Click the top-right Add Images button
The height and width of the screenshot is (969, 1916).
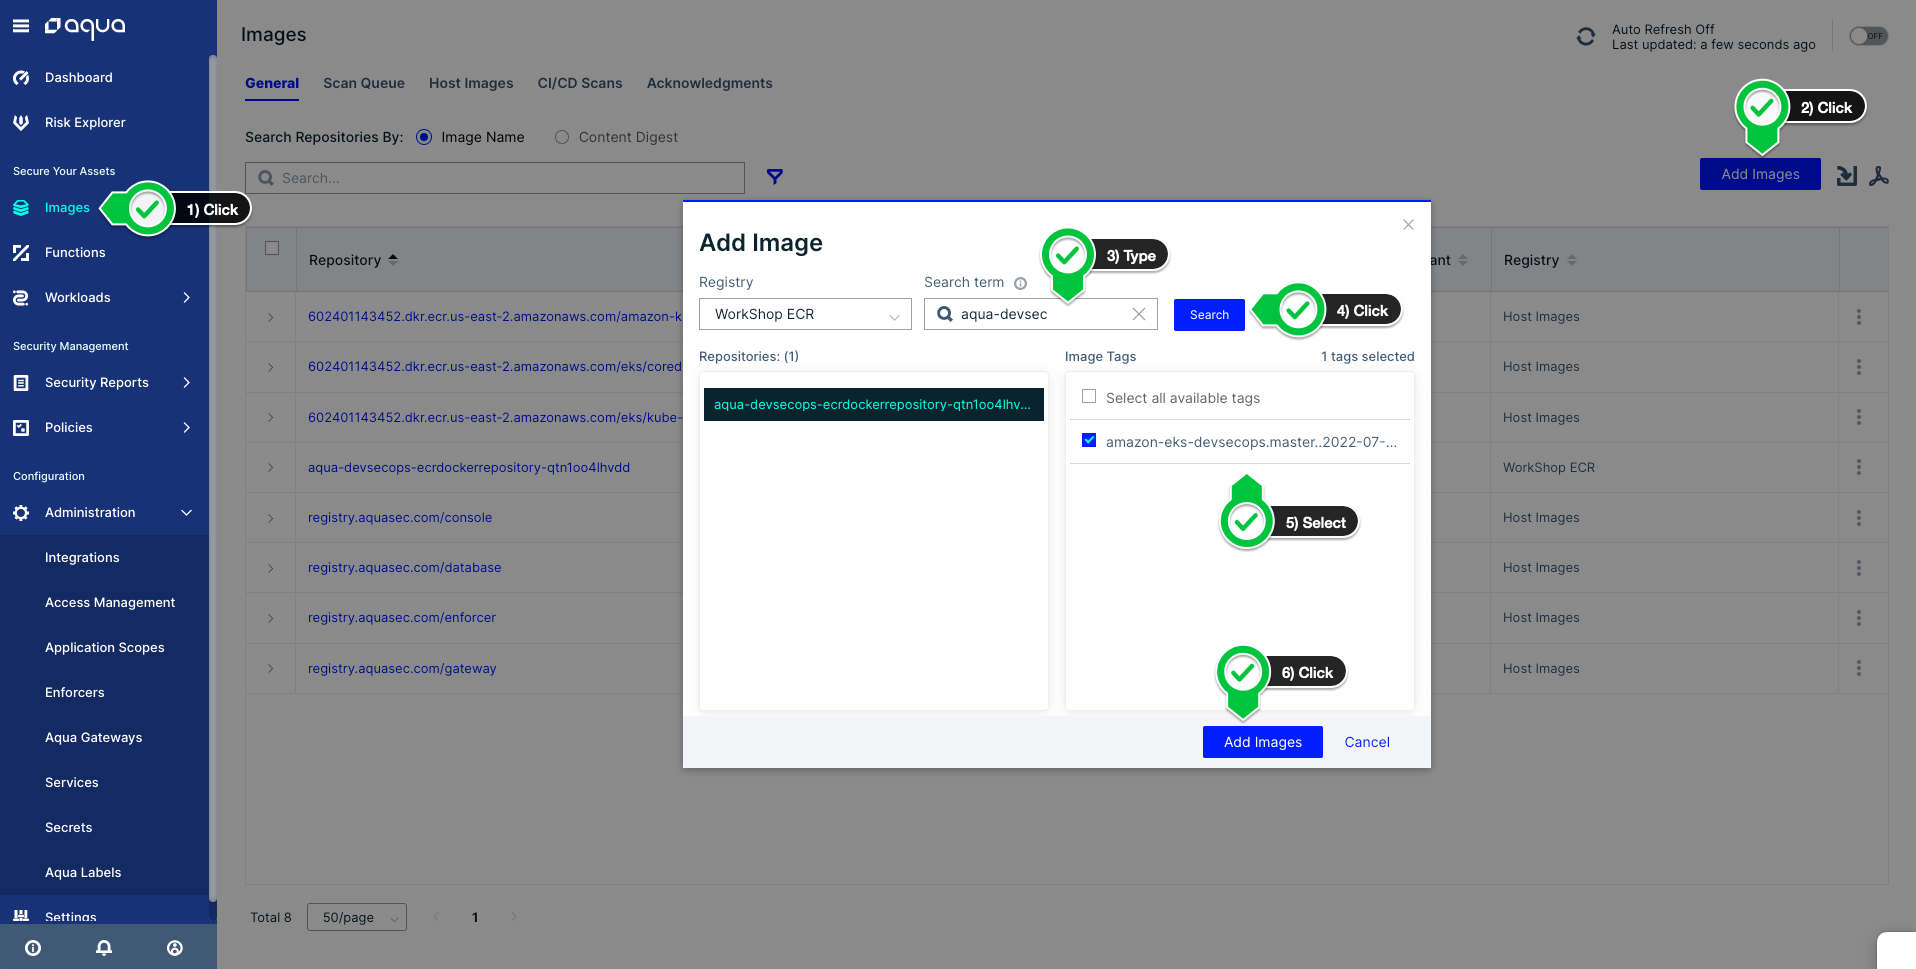coord(1760,174)
